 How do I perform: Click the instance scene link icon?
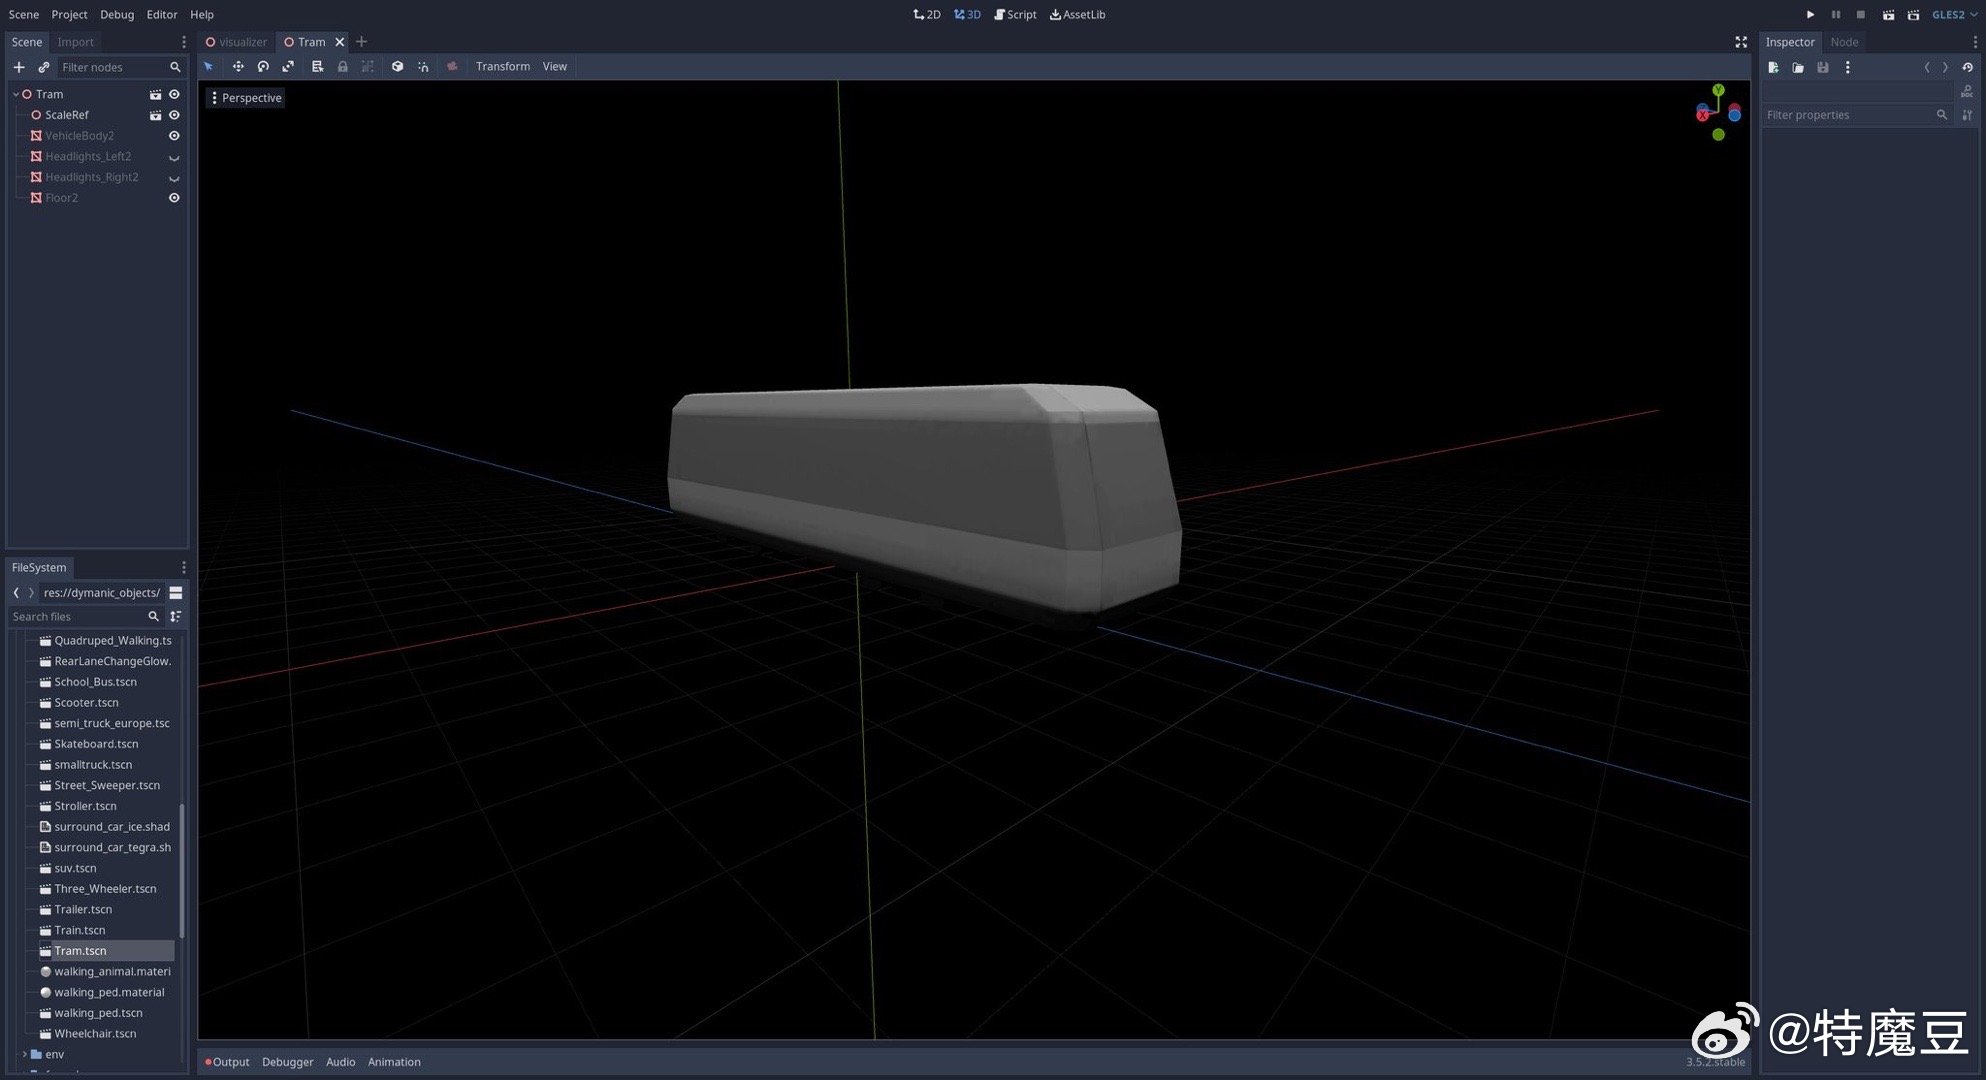[43, 67]
